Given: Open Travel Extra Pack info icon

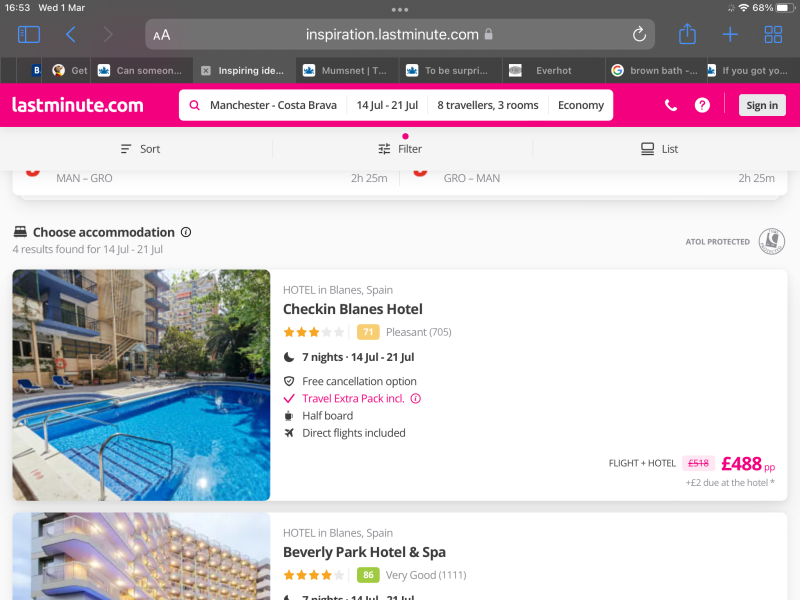Looking at the screenshot, I should 416,398.
